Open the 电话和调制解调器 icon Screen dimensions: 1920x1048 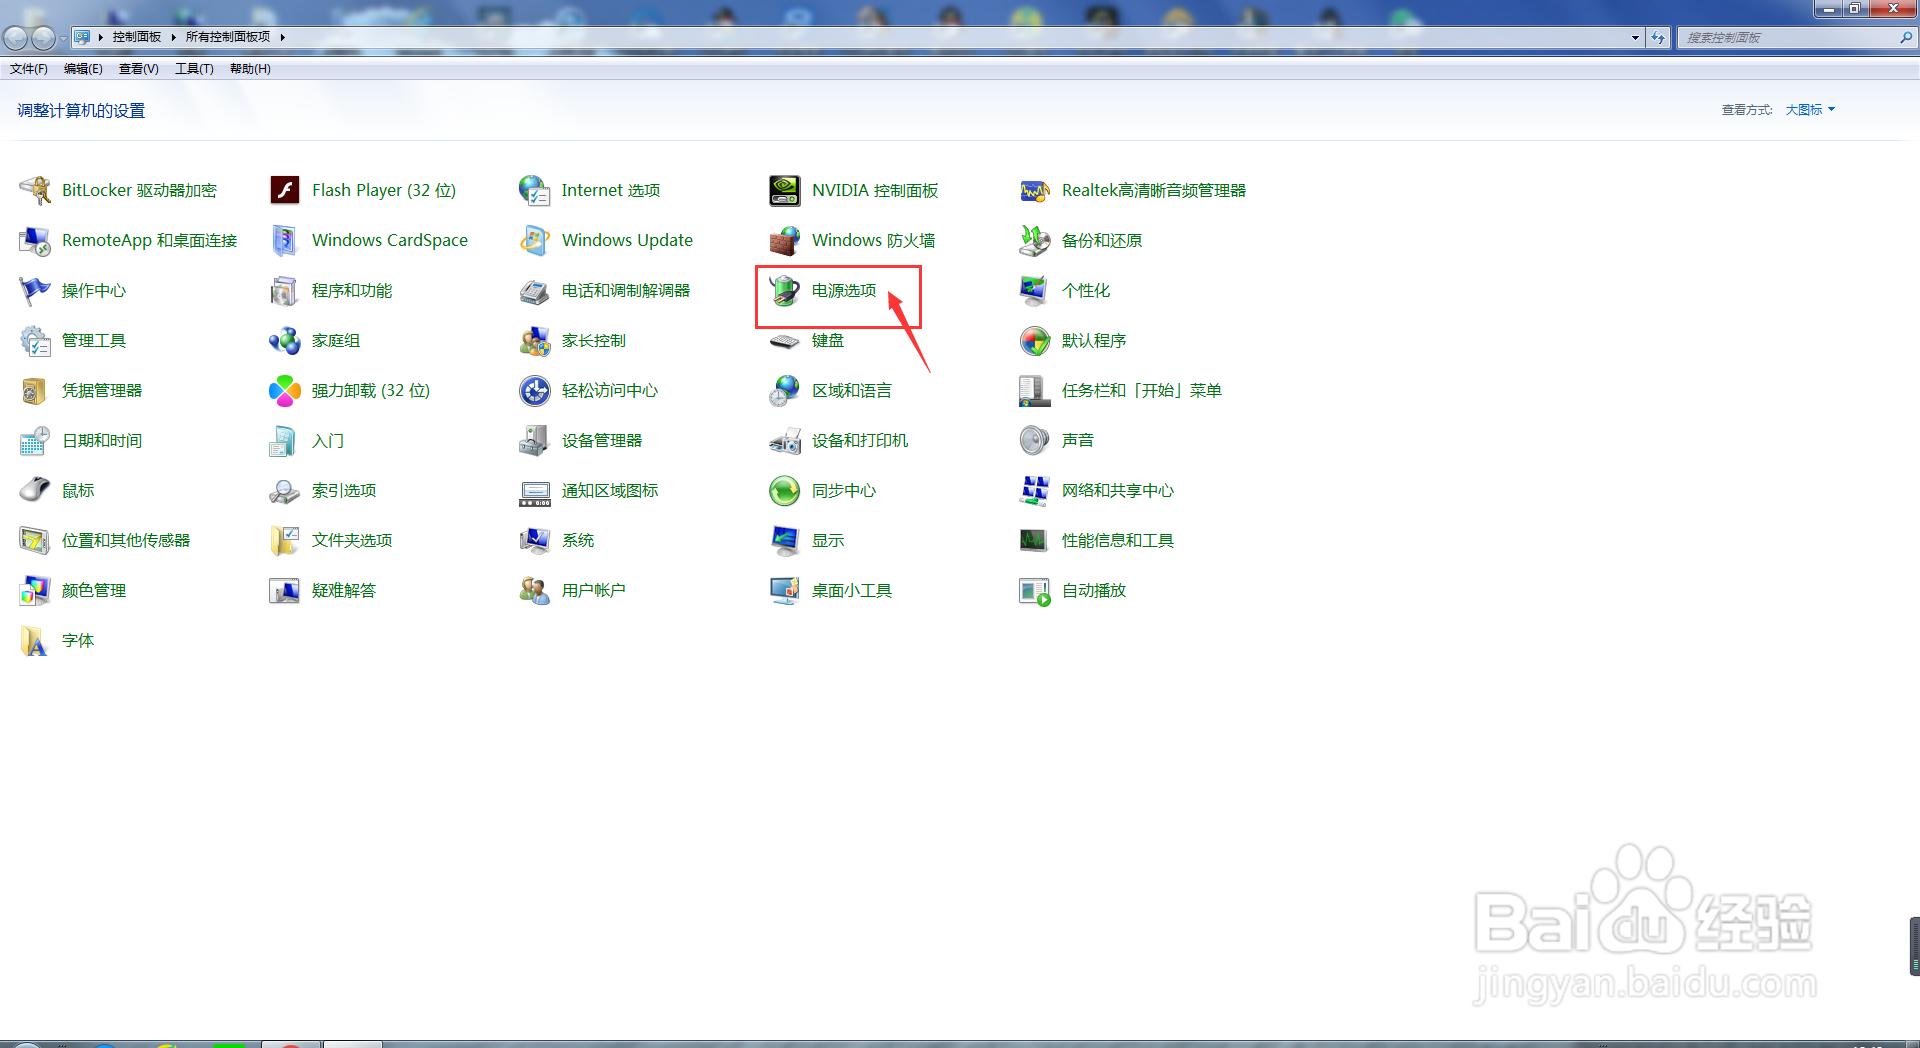[x=535, y=290]
